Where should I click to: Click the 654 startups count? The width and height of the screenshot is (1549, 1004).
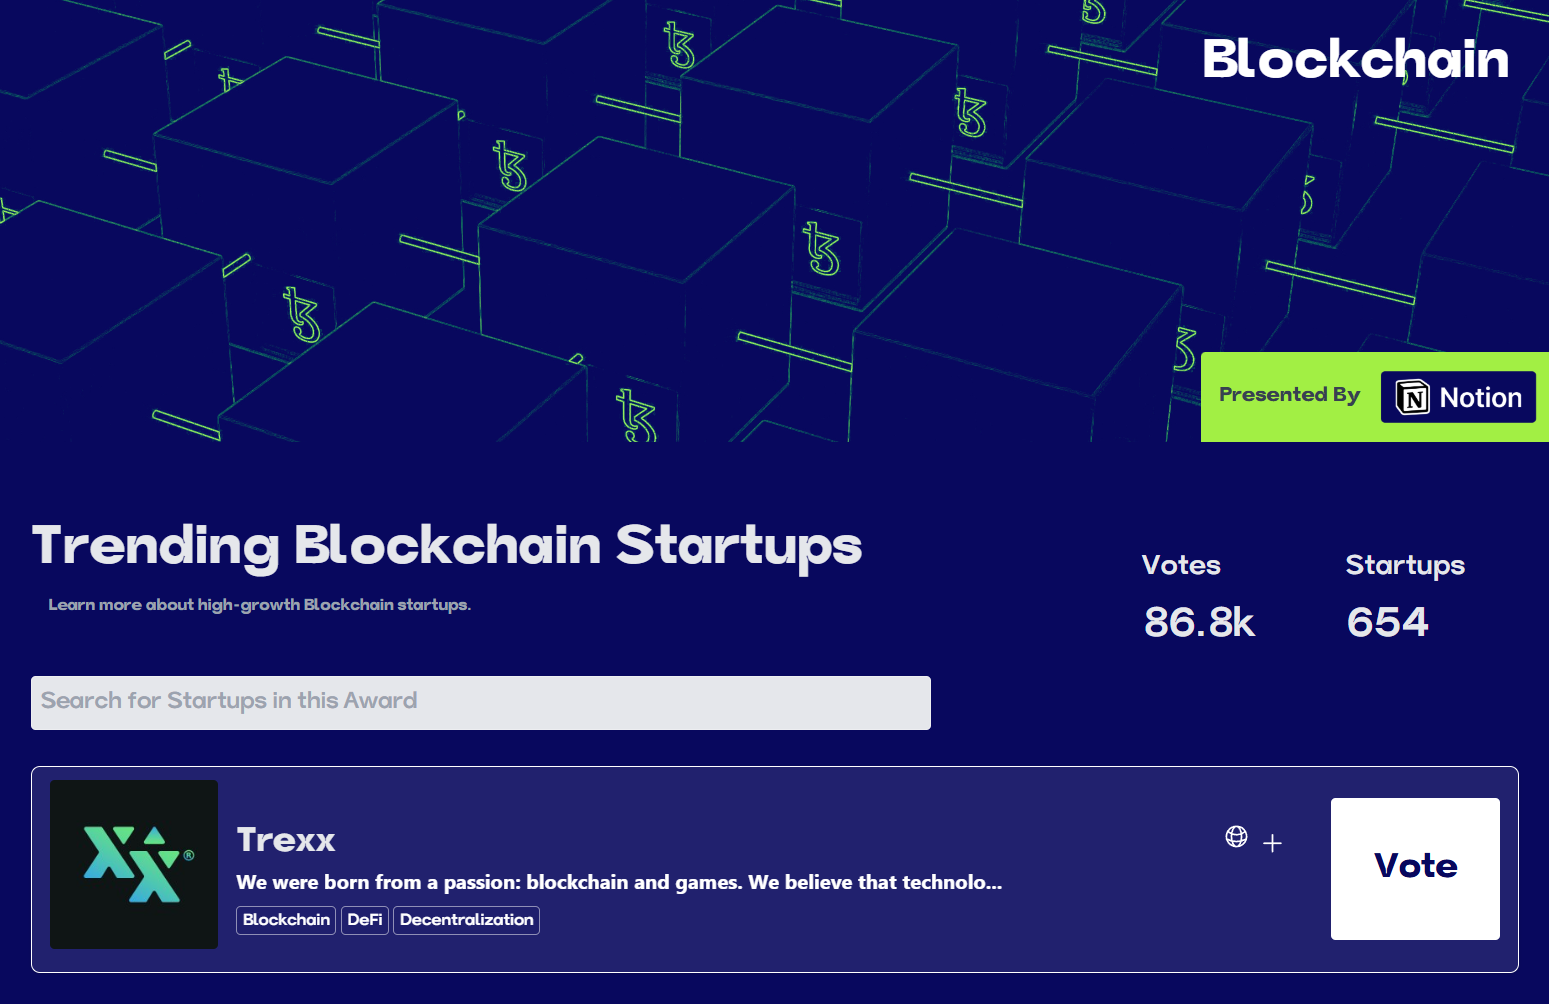[1388, 622]
